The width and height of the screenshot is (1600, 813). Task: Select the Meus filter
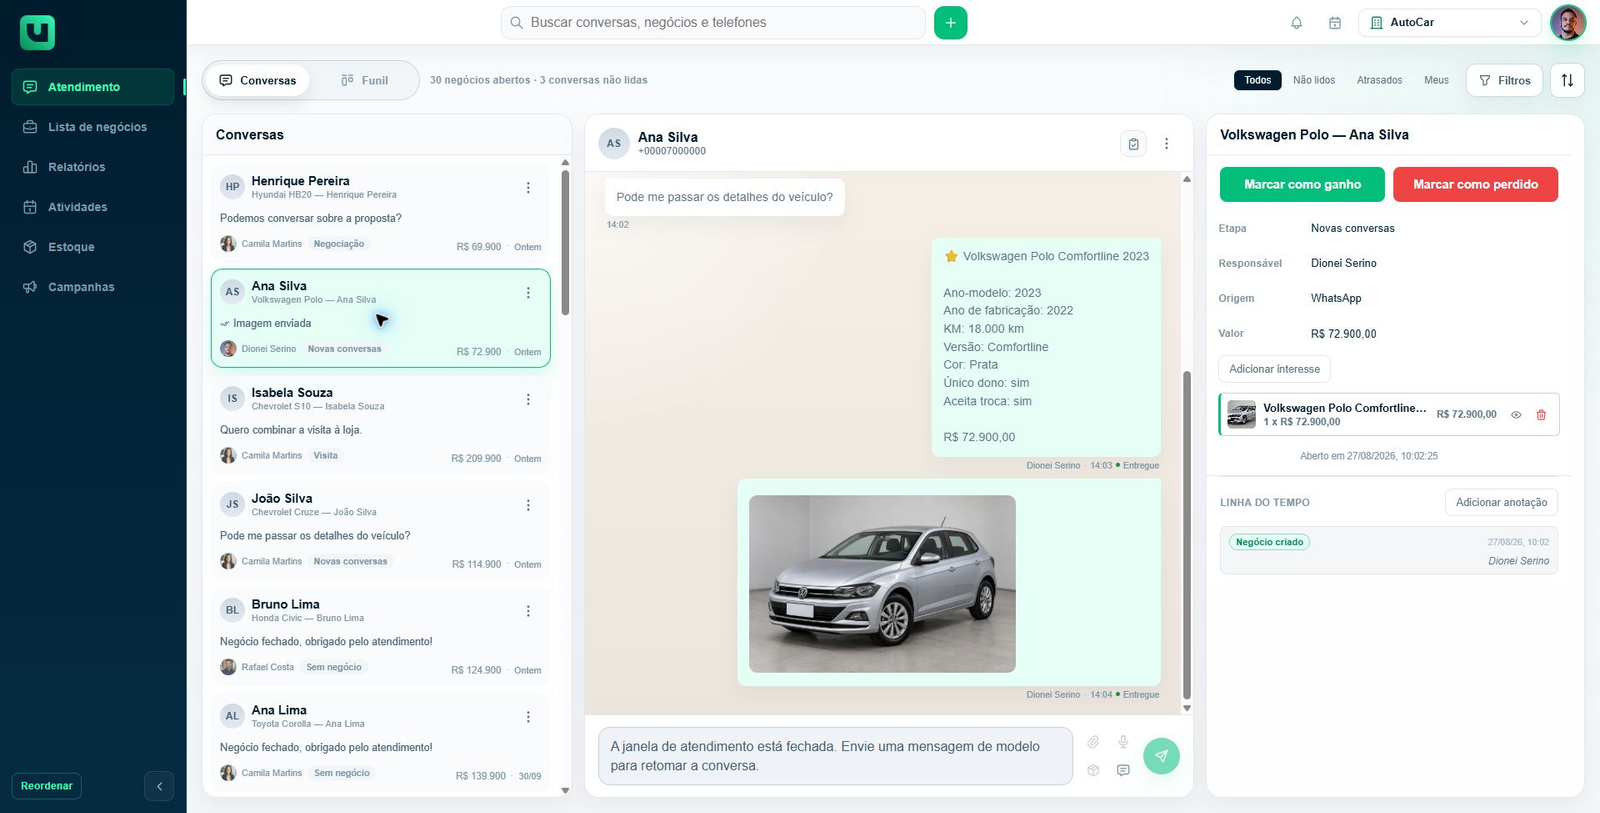[x=1436, y=80]
